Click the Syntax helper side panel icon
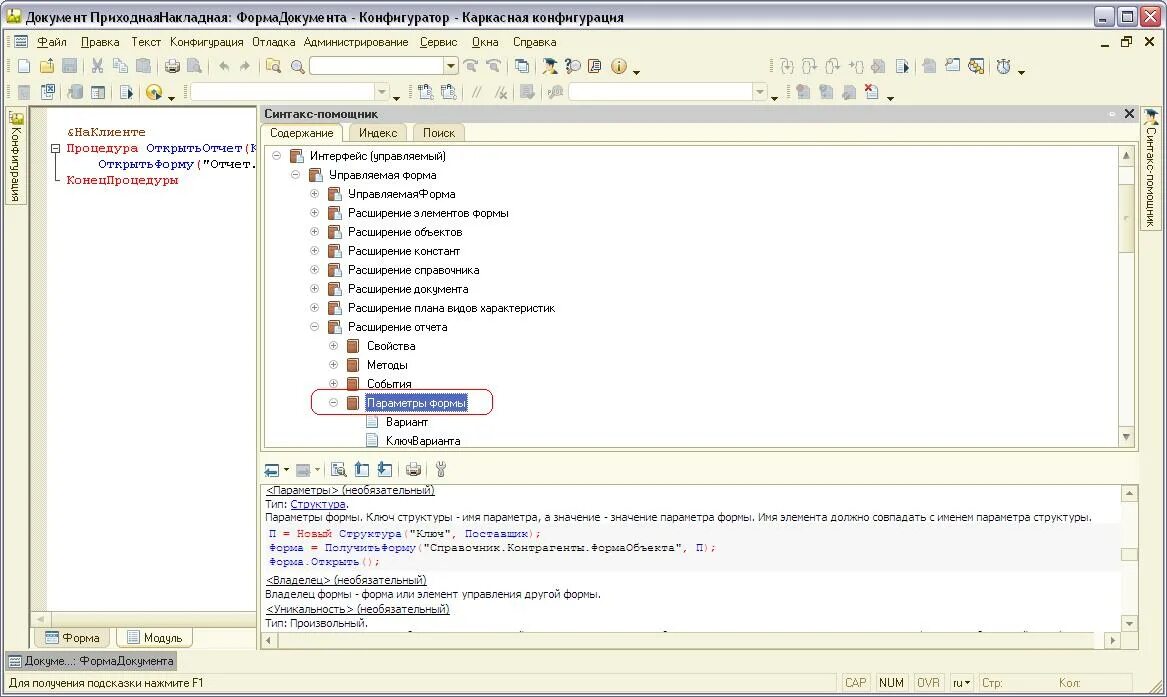This screenshot has height=697, width=1167. (1151, 117)
